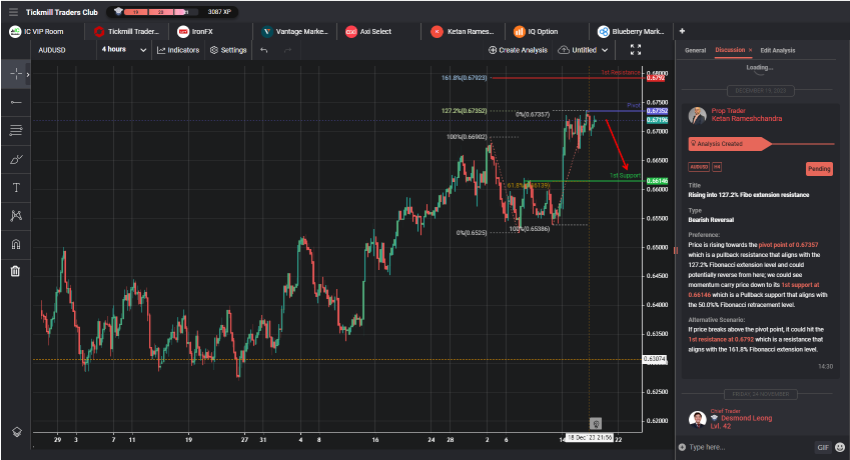
Task: Toggle the magnet snap tool
Action: coord(16,244)
